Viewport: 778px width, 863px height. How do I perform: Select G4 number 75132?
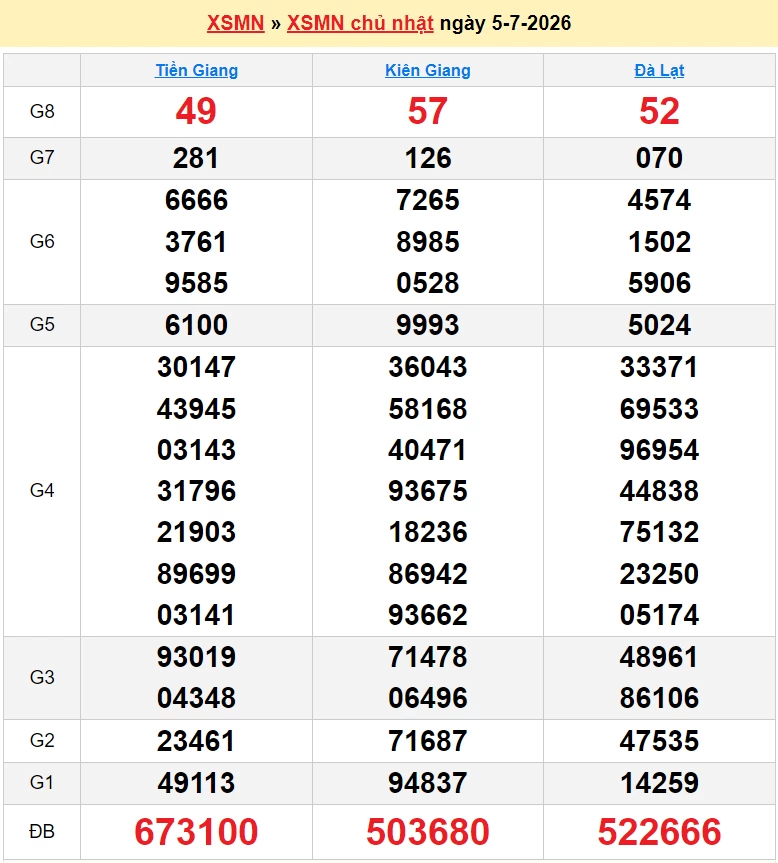659,532
